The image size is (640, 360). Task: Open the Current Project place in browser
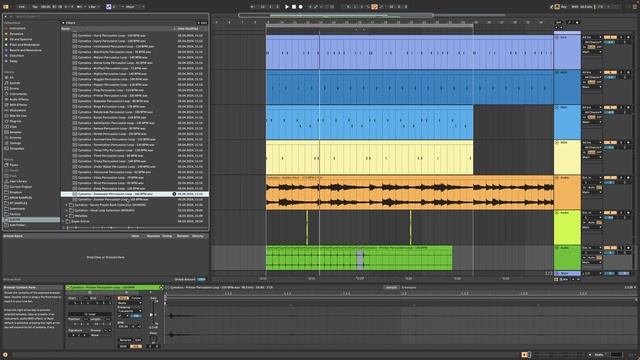[20, 187]
